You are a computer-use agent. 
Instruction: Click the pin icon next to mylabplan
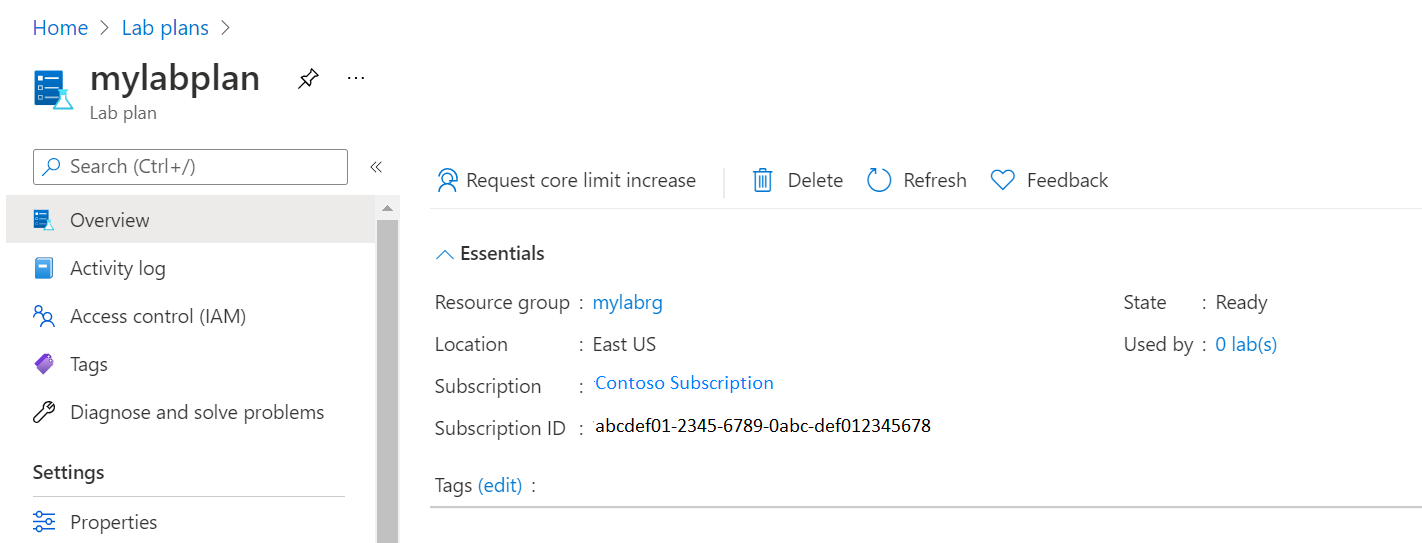(x=308, y=79)
